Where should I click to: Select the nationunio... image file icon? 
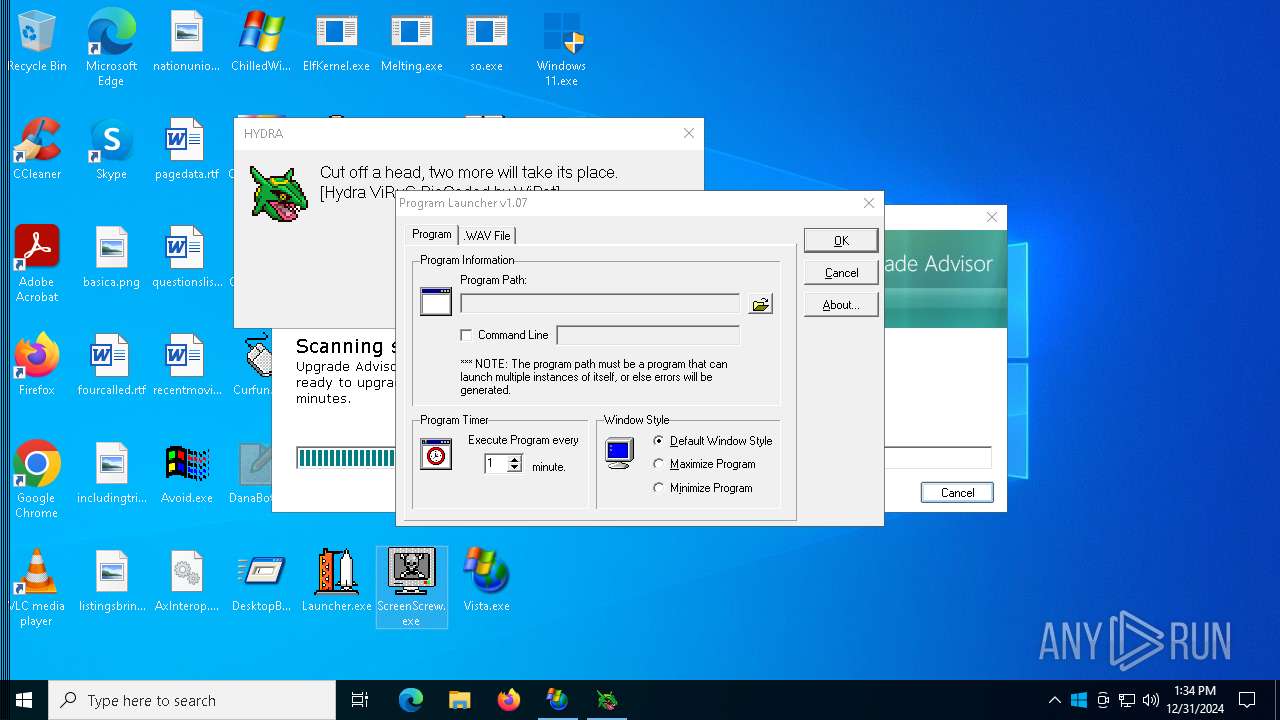point(186,42)
